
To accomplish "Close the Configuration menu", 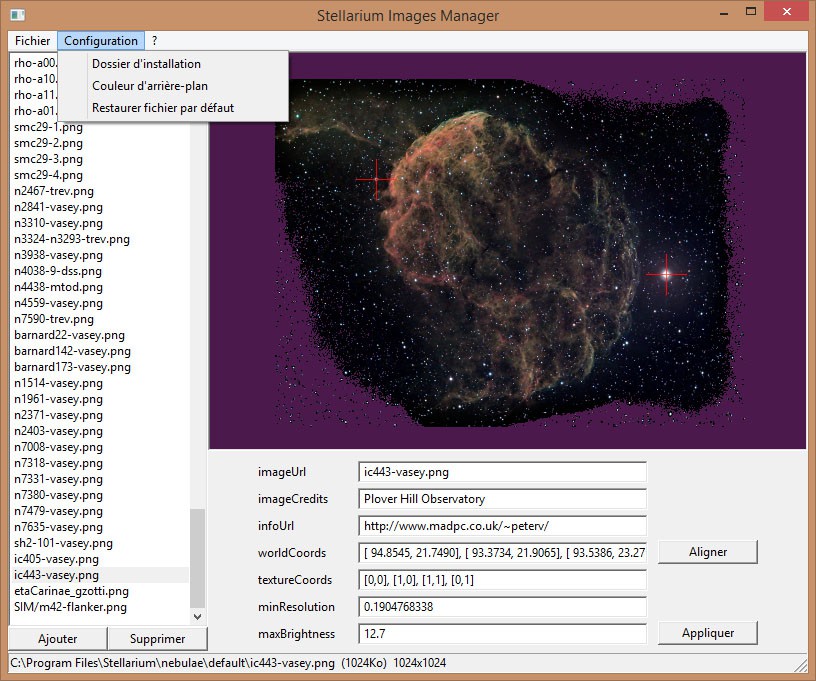I will pos(101,41).
